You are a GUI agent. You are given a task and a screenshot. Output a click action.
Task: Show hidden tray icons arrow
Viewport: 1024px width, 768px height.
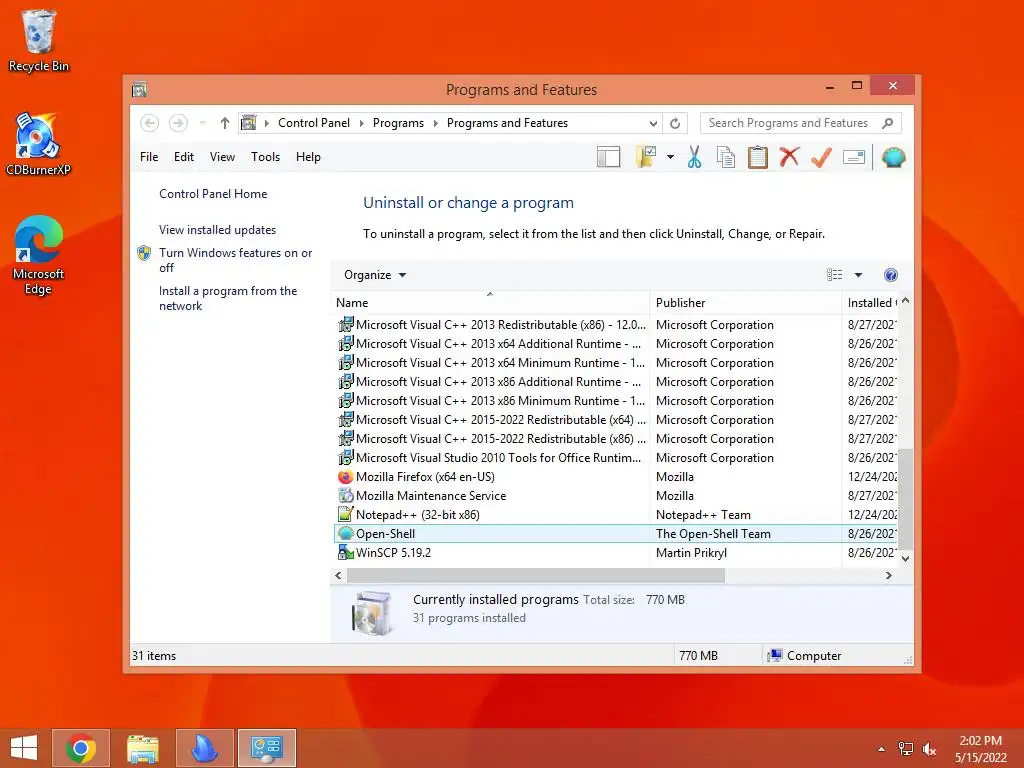click(881, 749)
